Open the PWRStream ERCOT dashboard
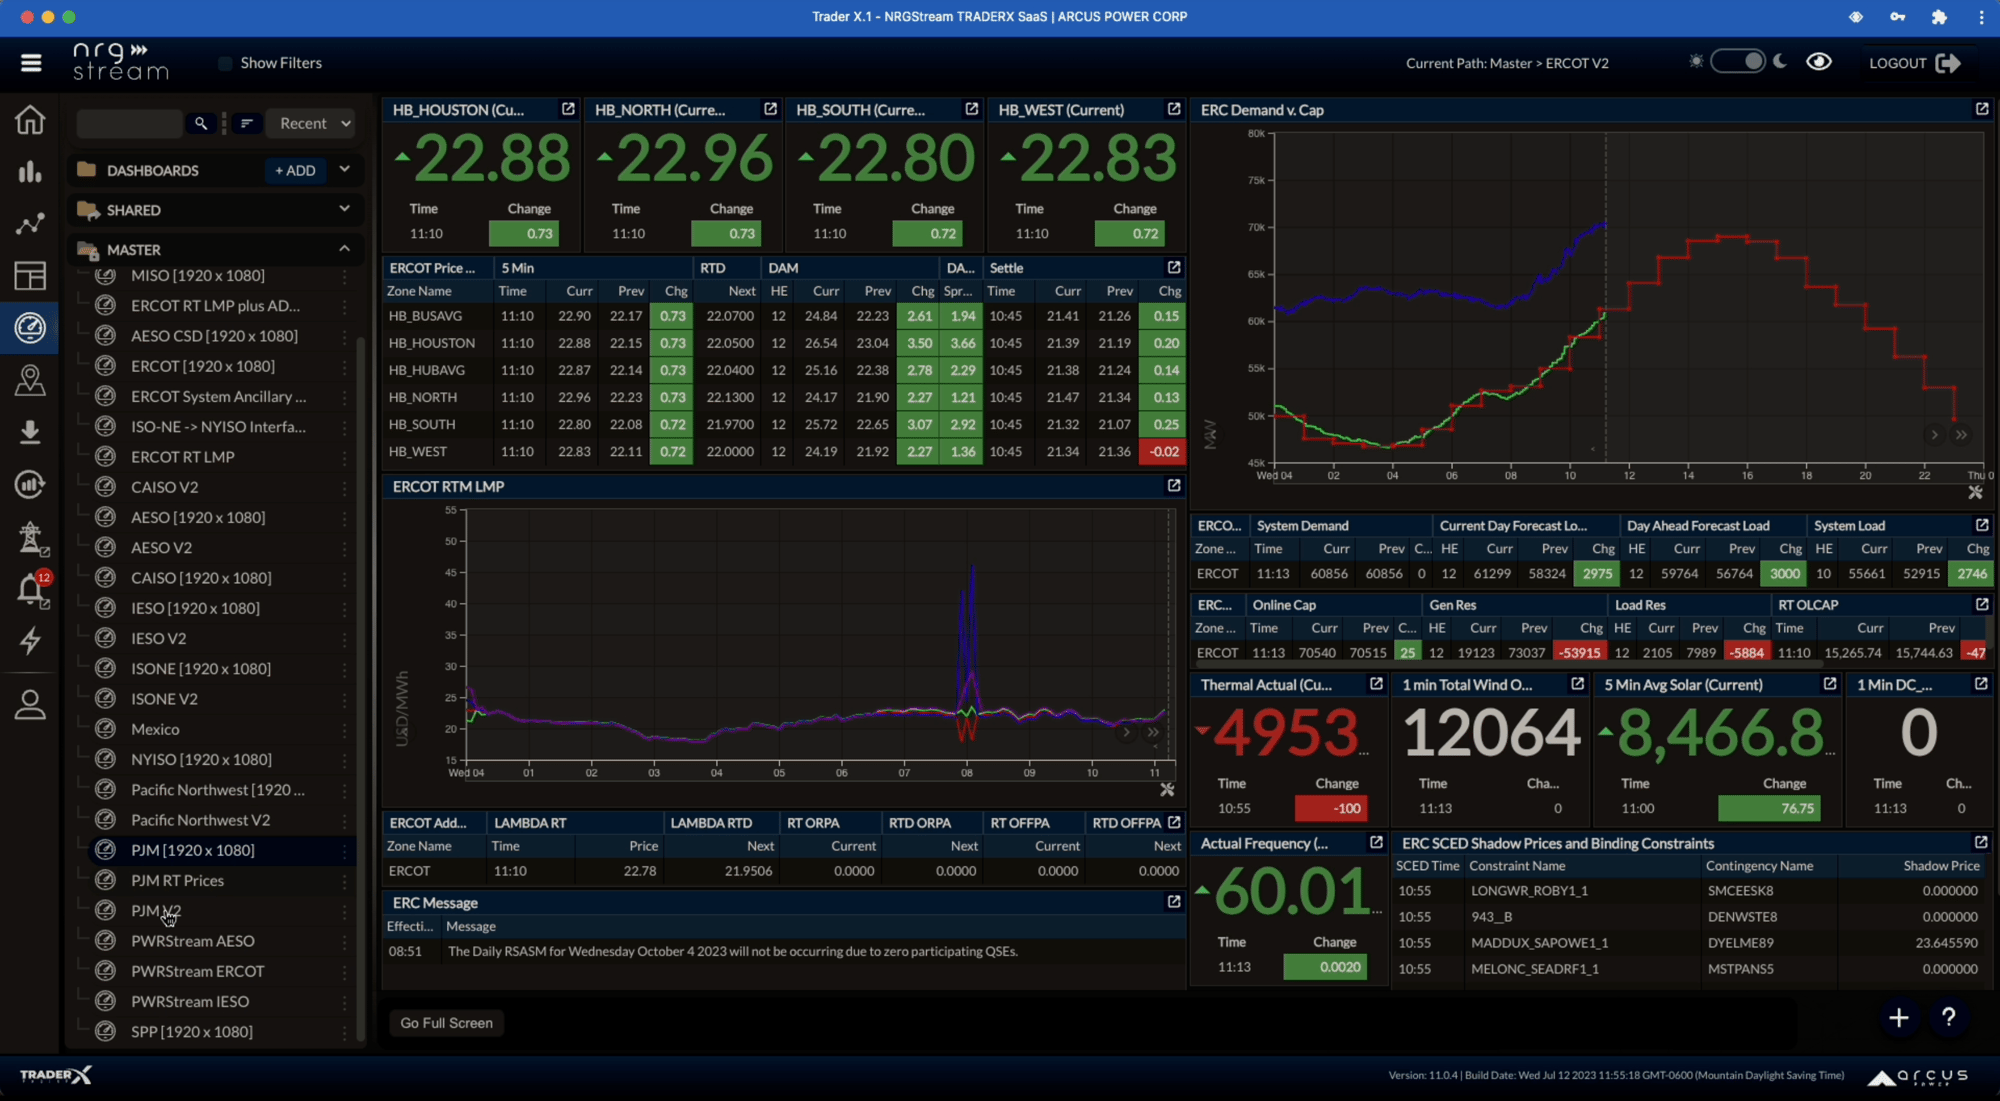The width and height of the screenshot is (2000, 1101). pos(198,971)
